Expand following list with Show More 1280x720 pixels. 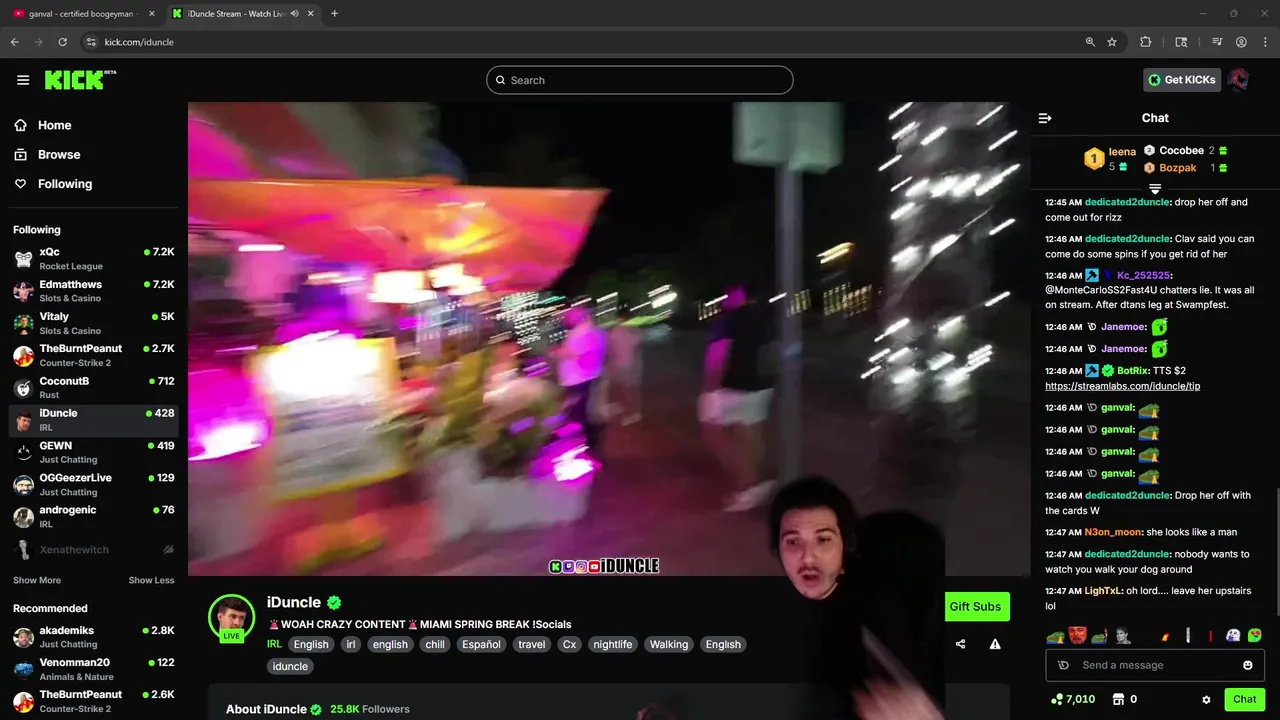37,580
